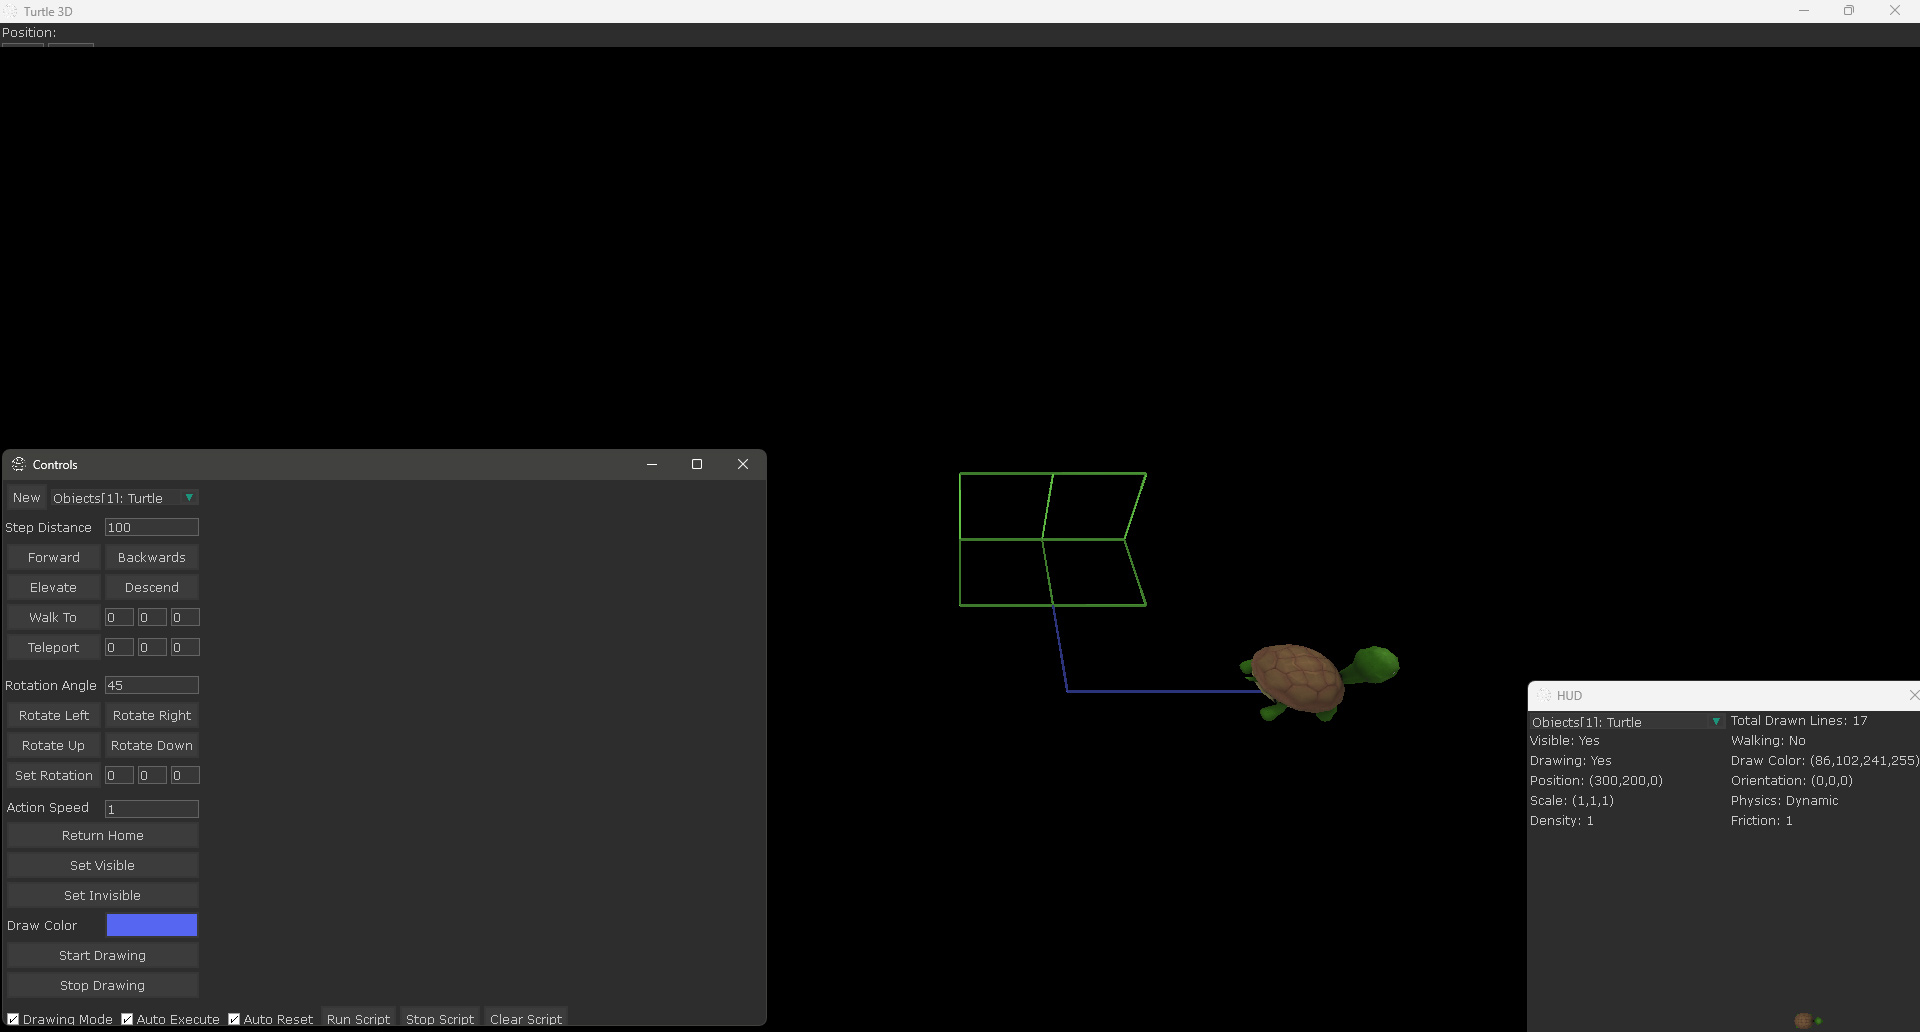
Task: Click the third Walk To coordinate field
Action: [x=185, y=618]
